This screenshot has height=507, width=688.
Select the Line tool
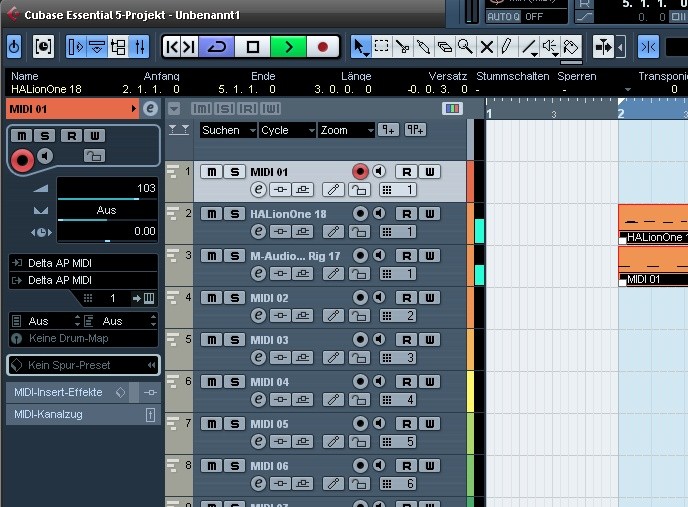(x=529, y=47)
